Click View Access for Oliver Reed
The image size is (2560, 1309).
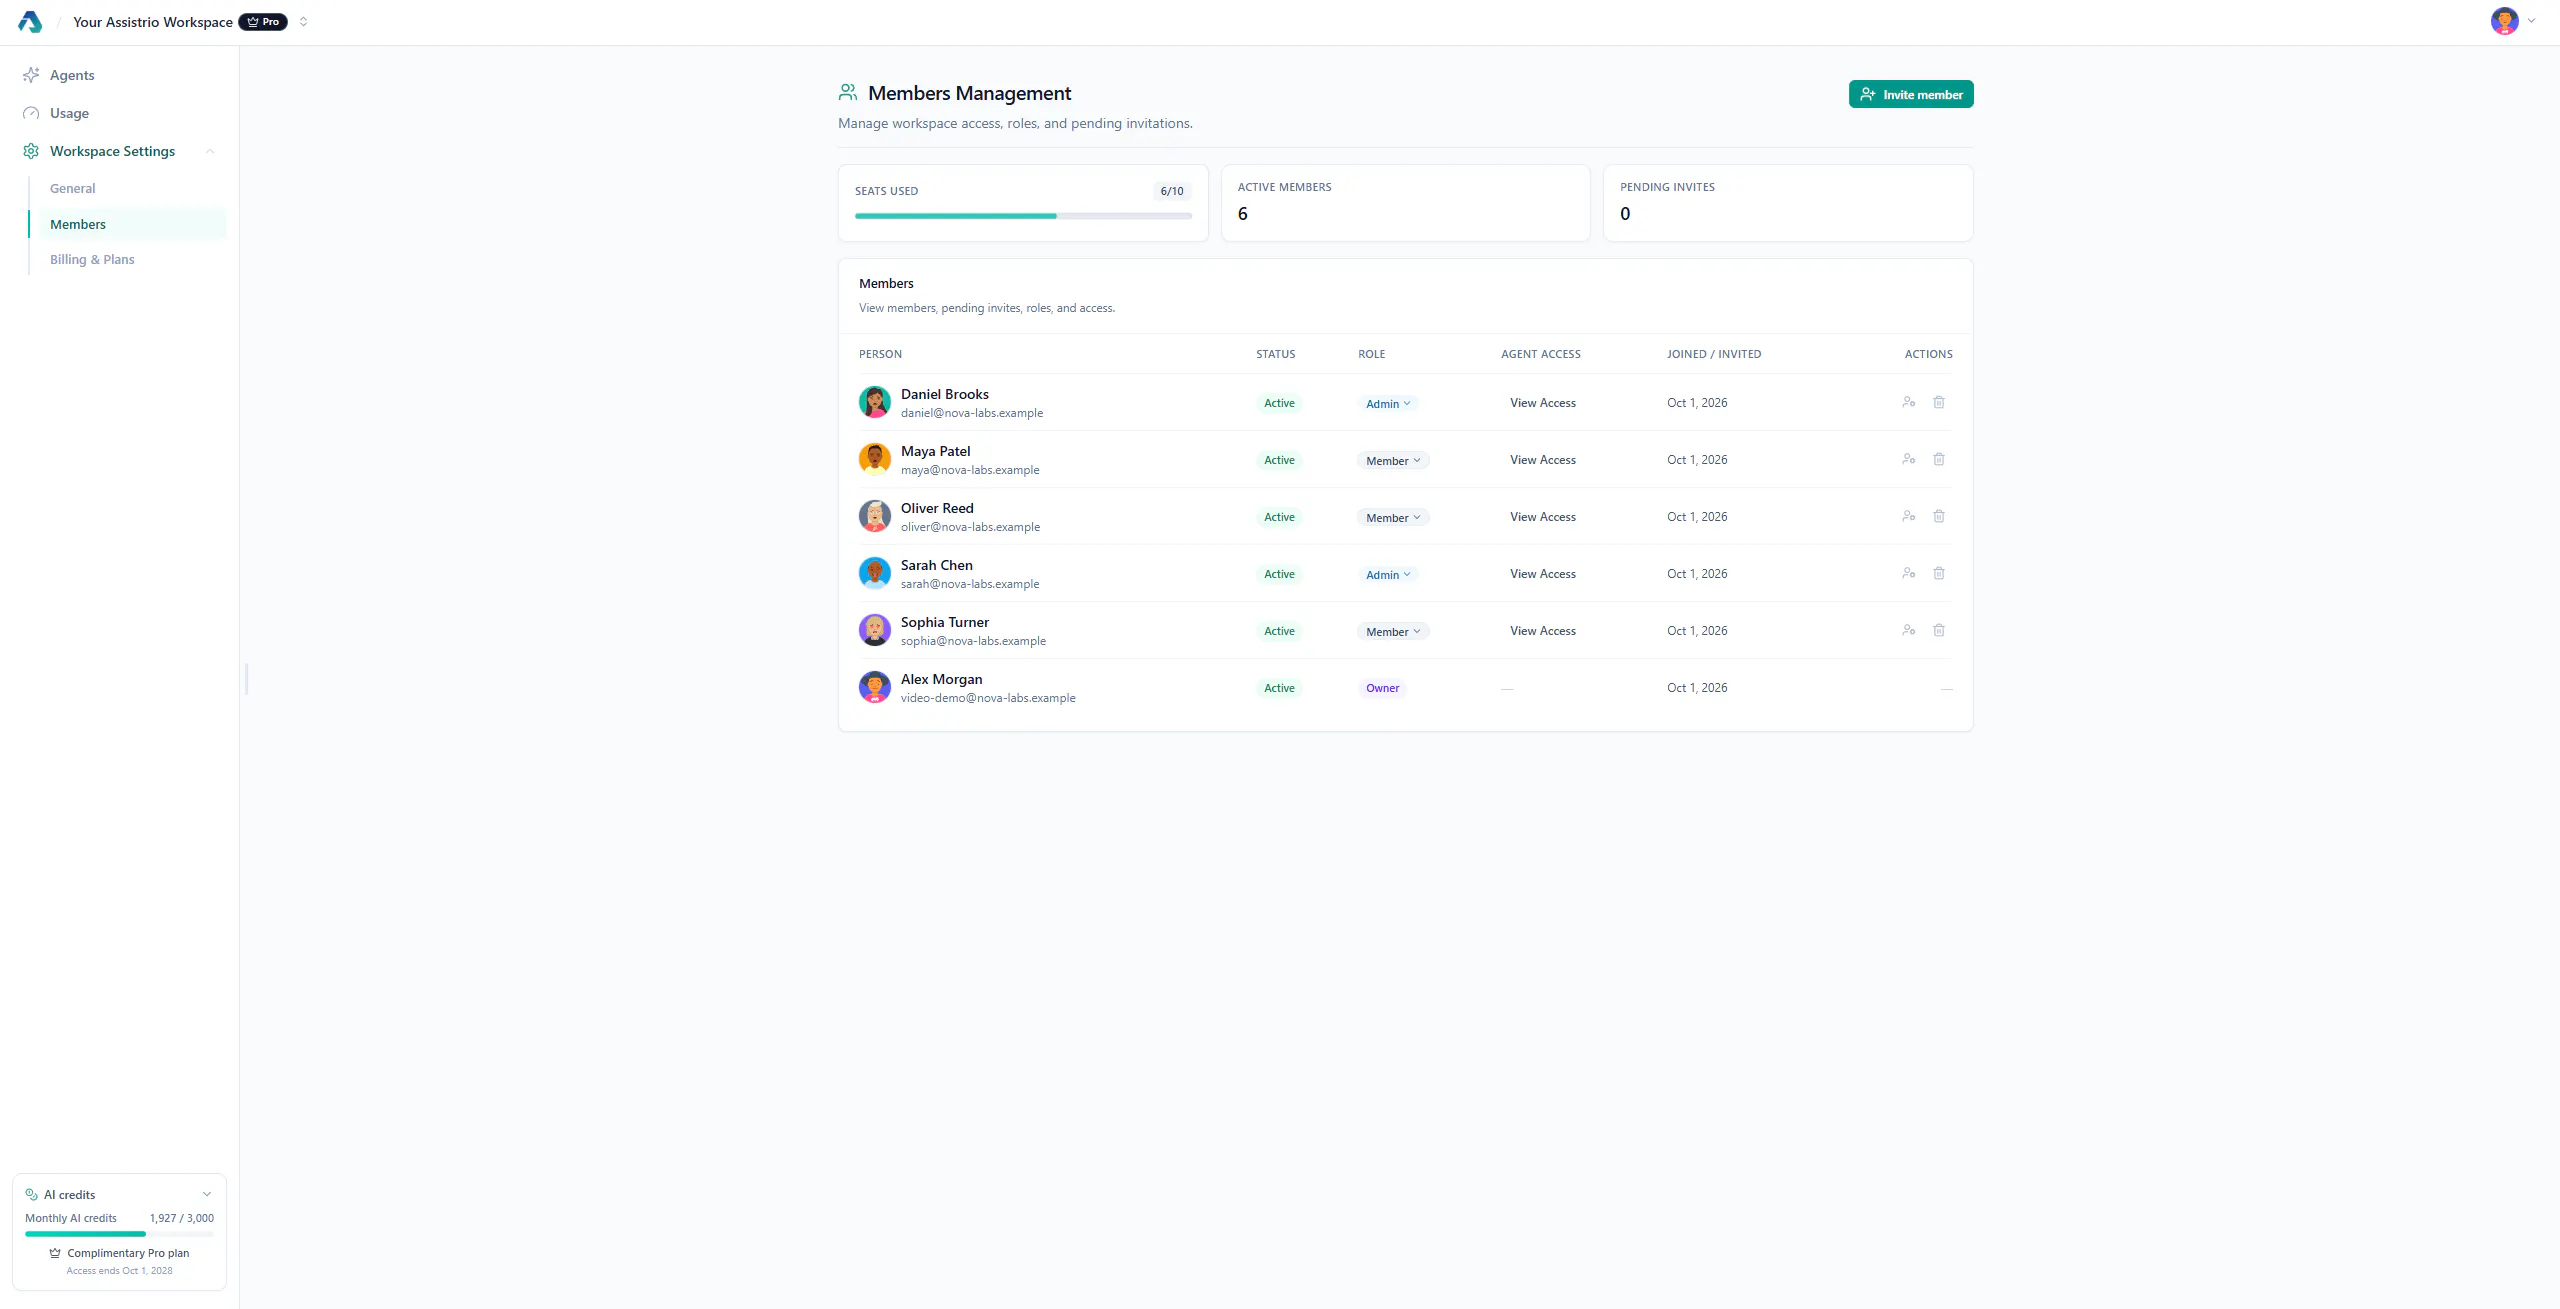[x=1543, y=517]
